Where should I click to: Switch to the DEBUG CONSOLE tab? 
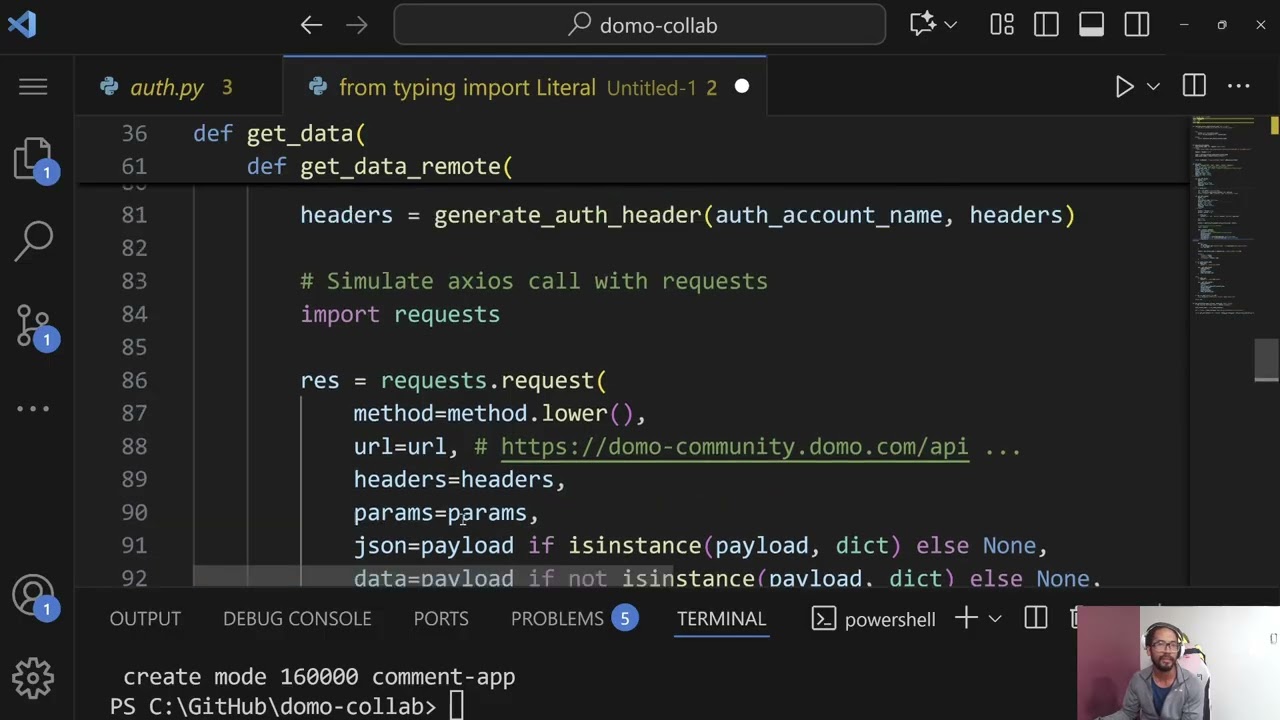point(297,619)
